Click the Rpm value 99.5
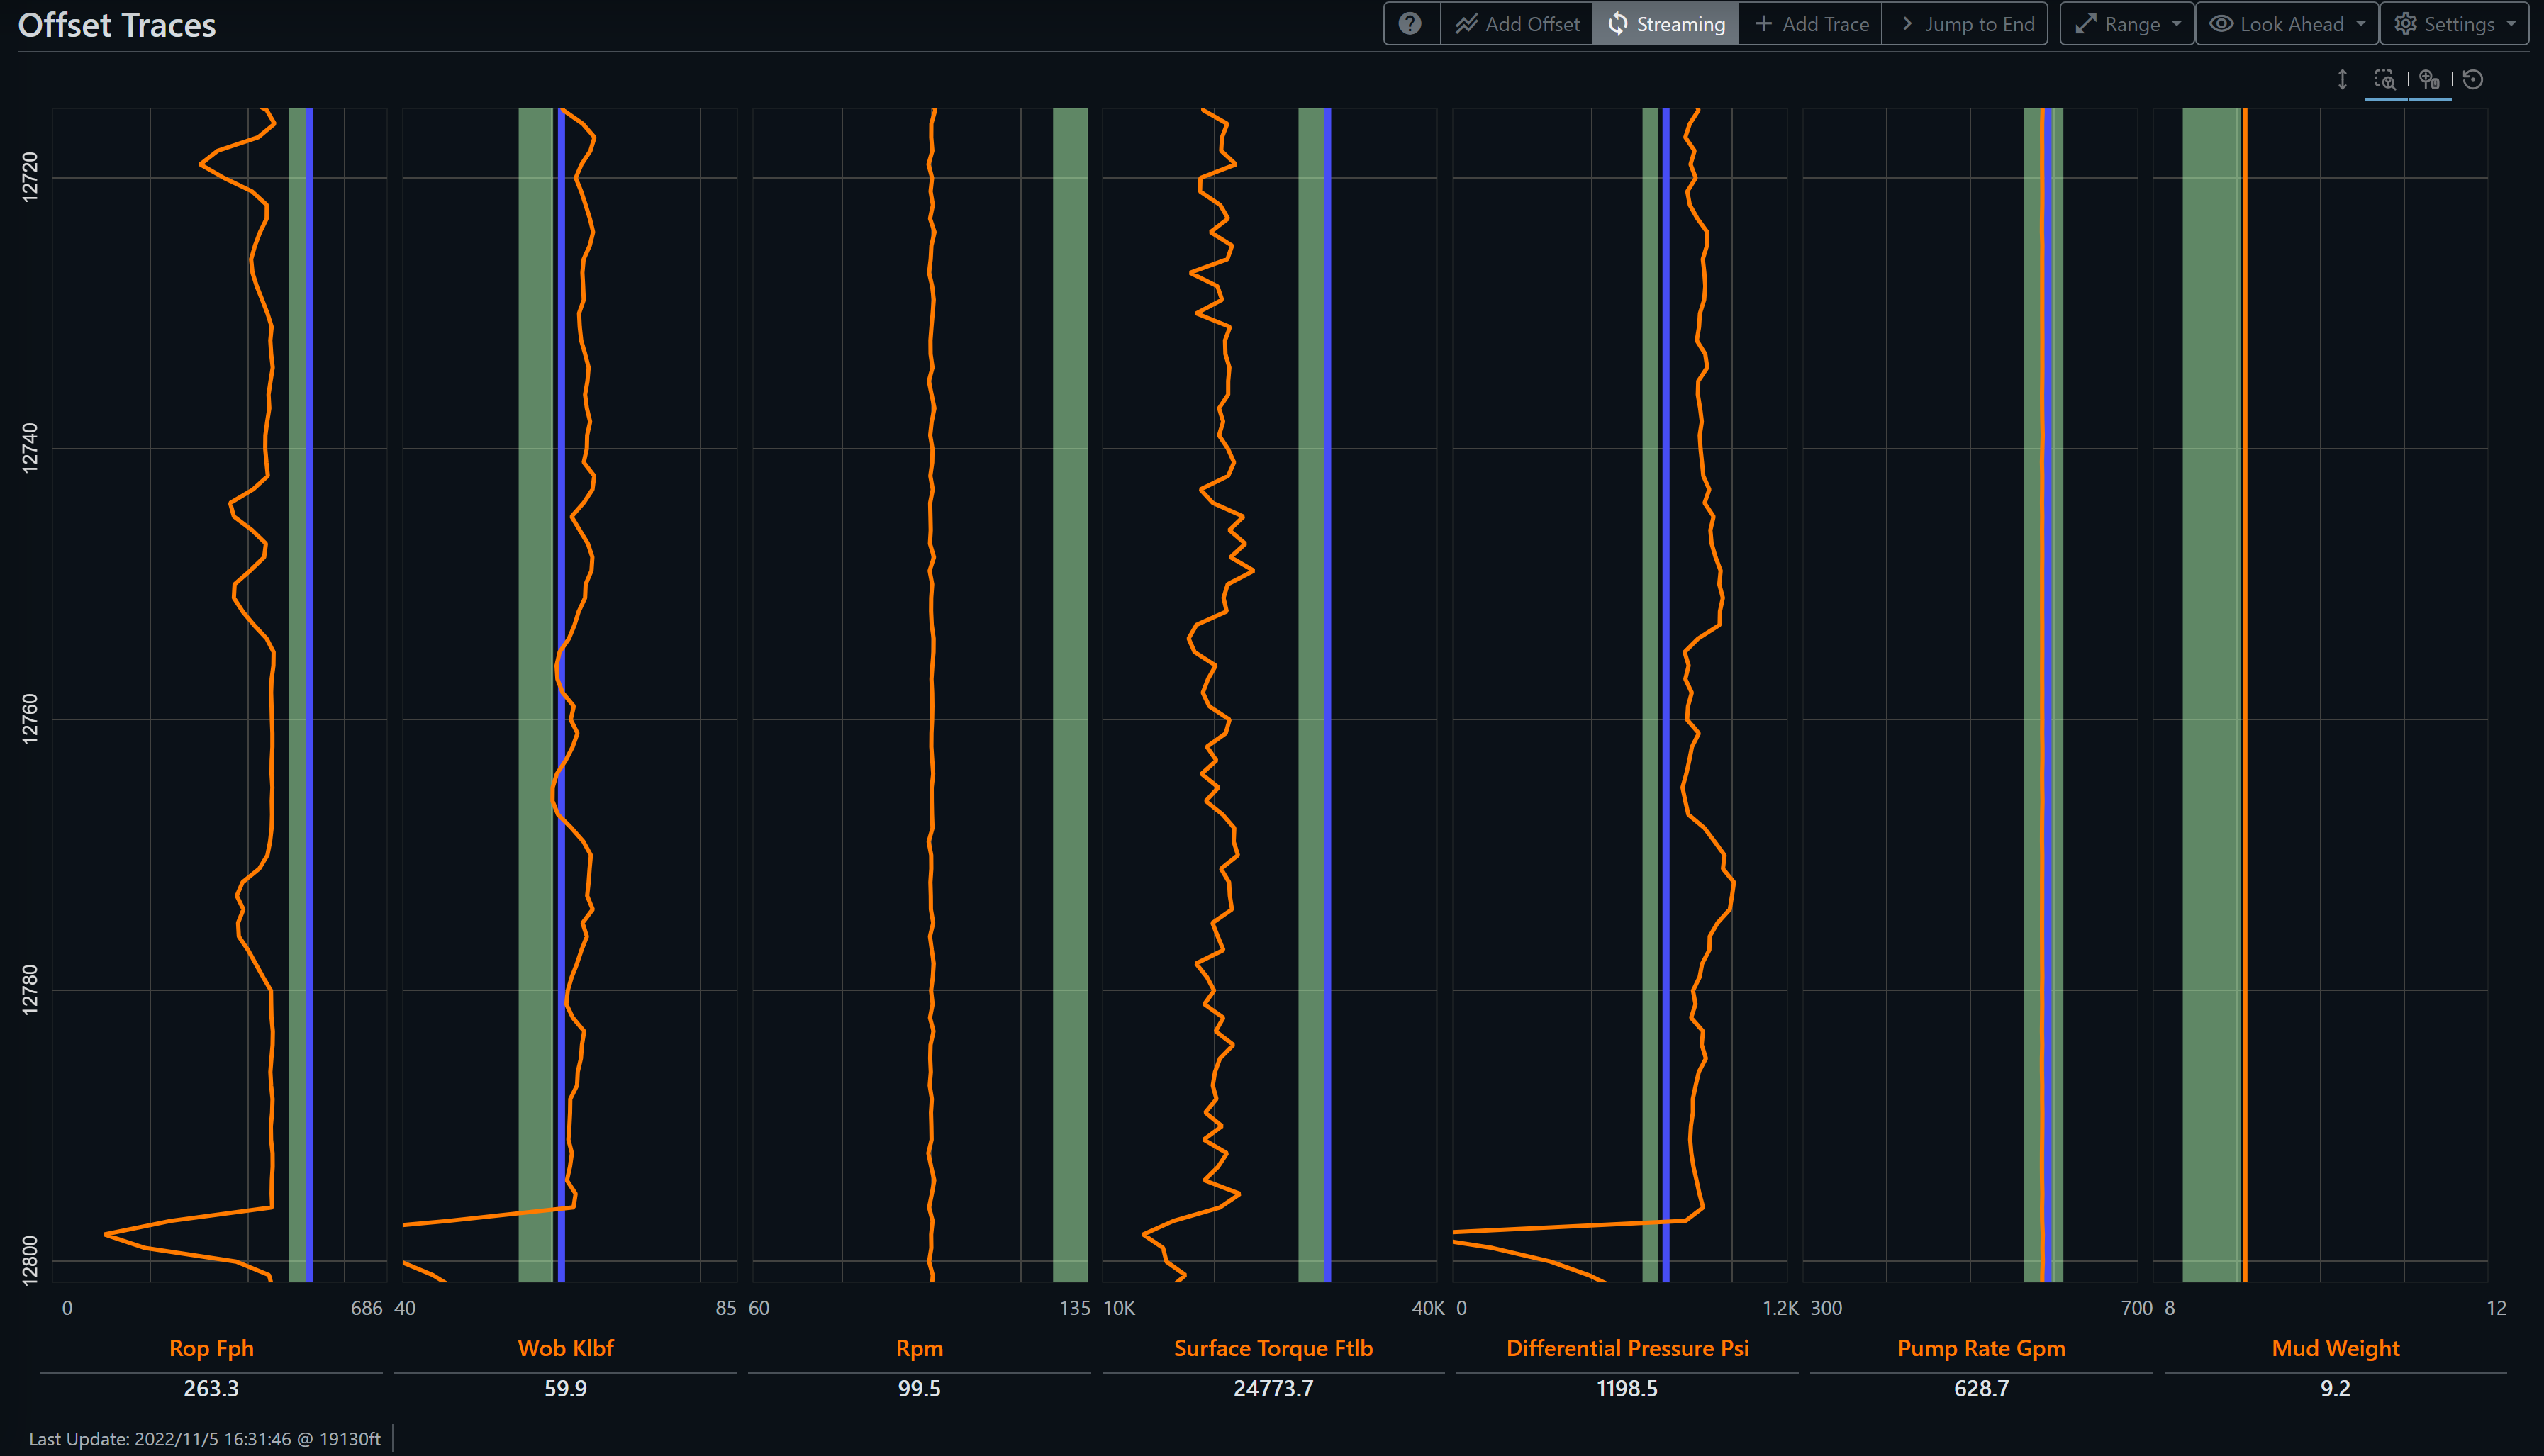Viewport: 2544px width, 1456px height. [x=919, y=1388]
